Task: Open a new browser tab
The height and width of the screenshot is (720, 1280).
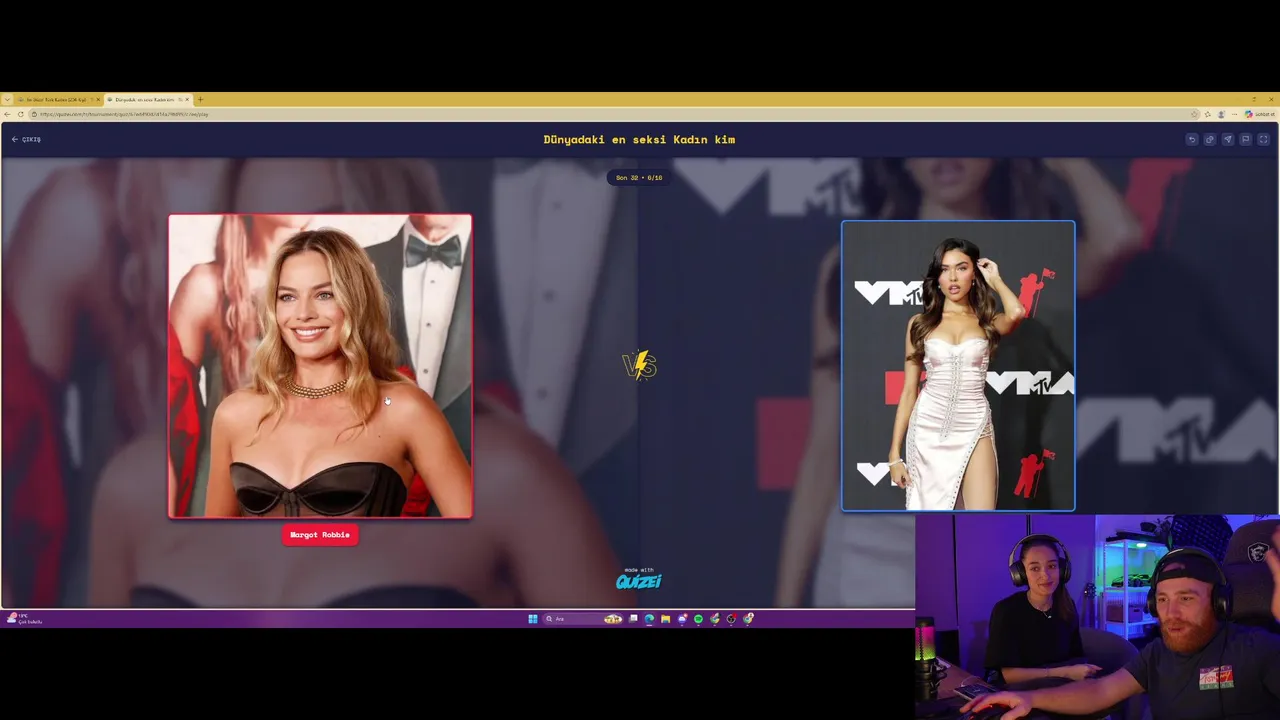Action: click(200, 99)
